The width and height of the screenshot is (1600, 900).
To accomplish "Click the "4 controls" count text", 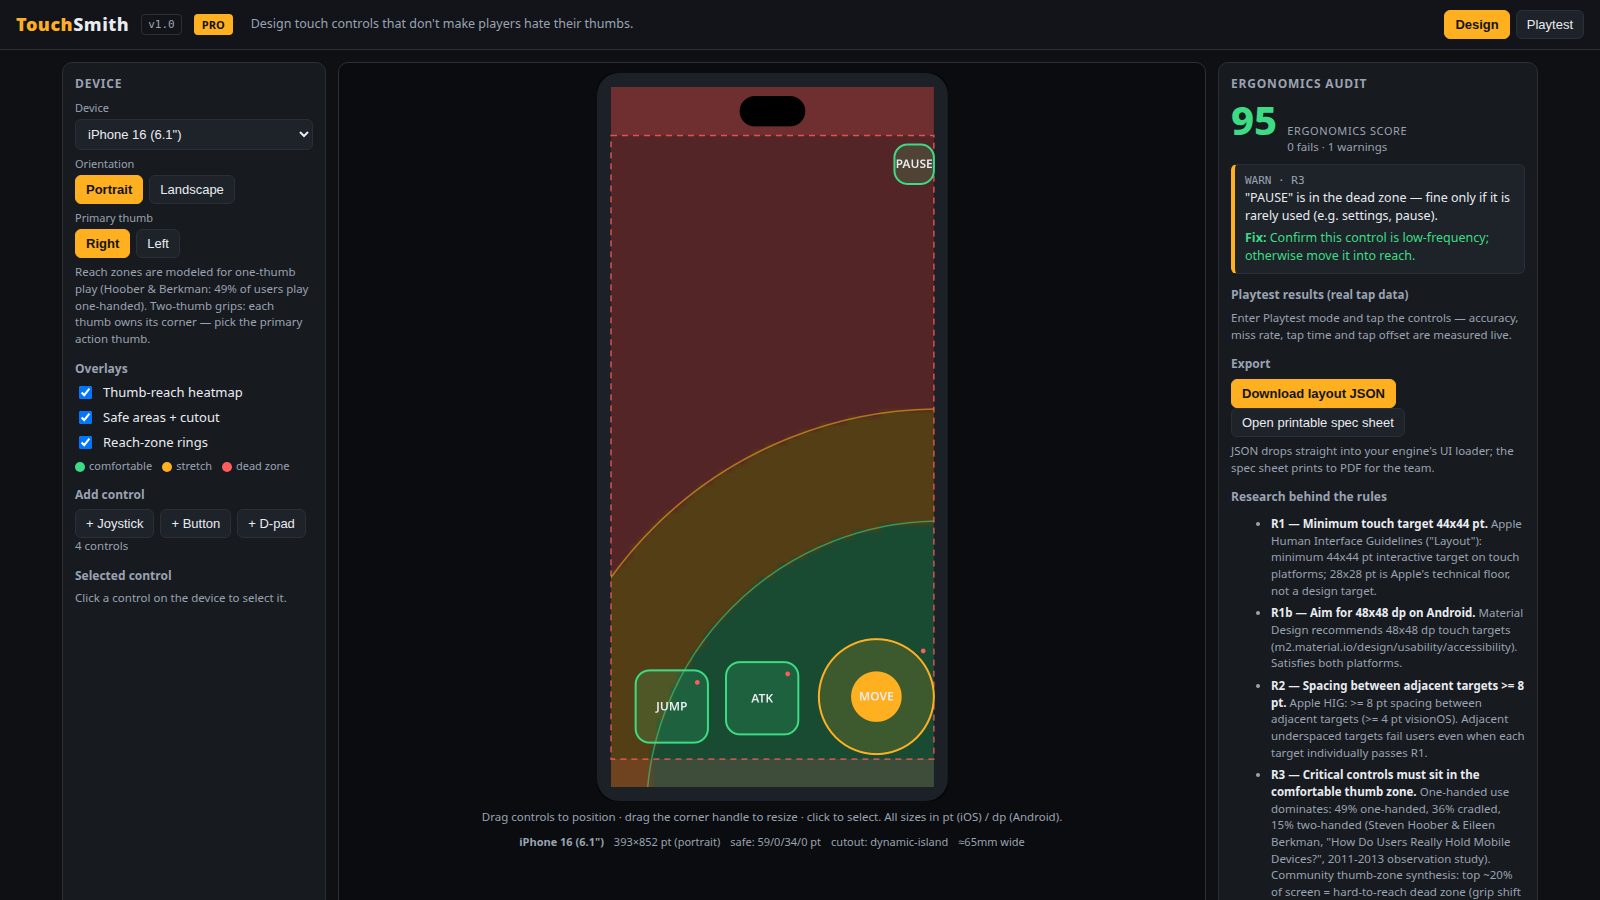I will 101,547.
